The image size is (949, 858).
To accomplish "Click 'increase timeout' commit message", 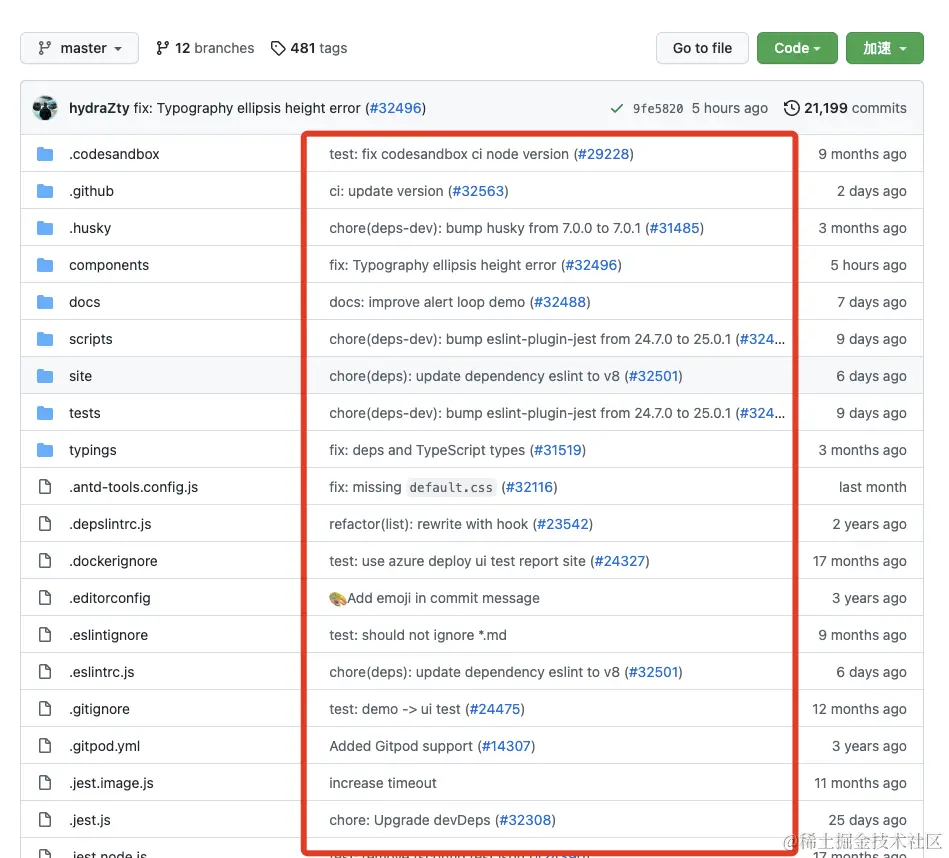I will 383,783.
